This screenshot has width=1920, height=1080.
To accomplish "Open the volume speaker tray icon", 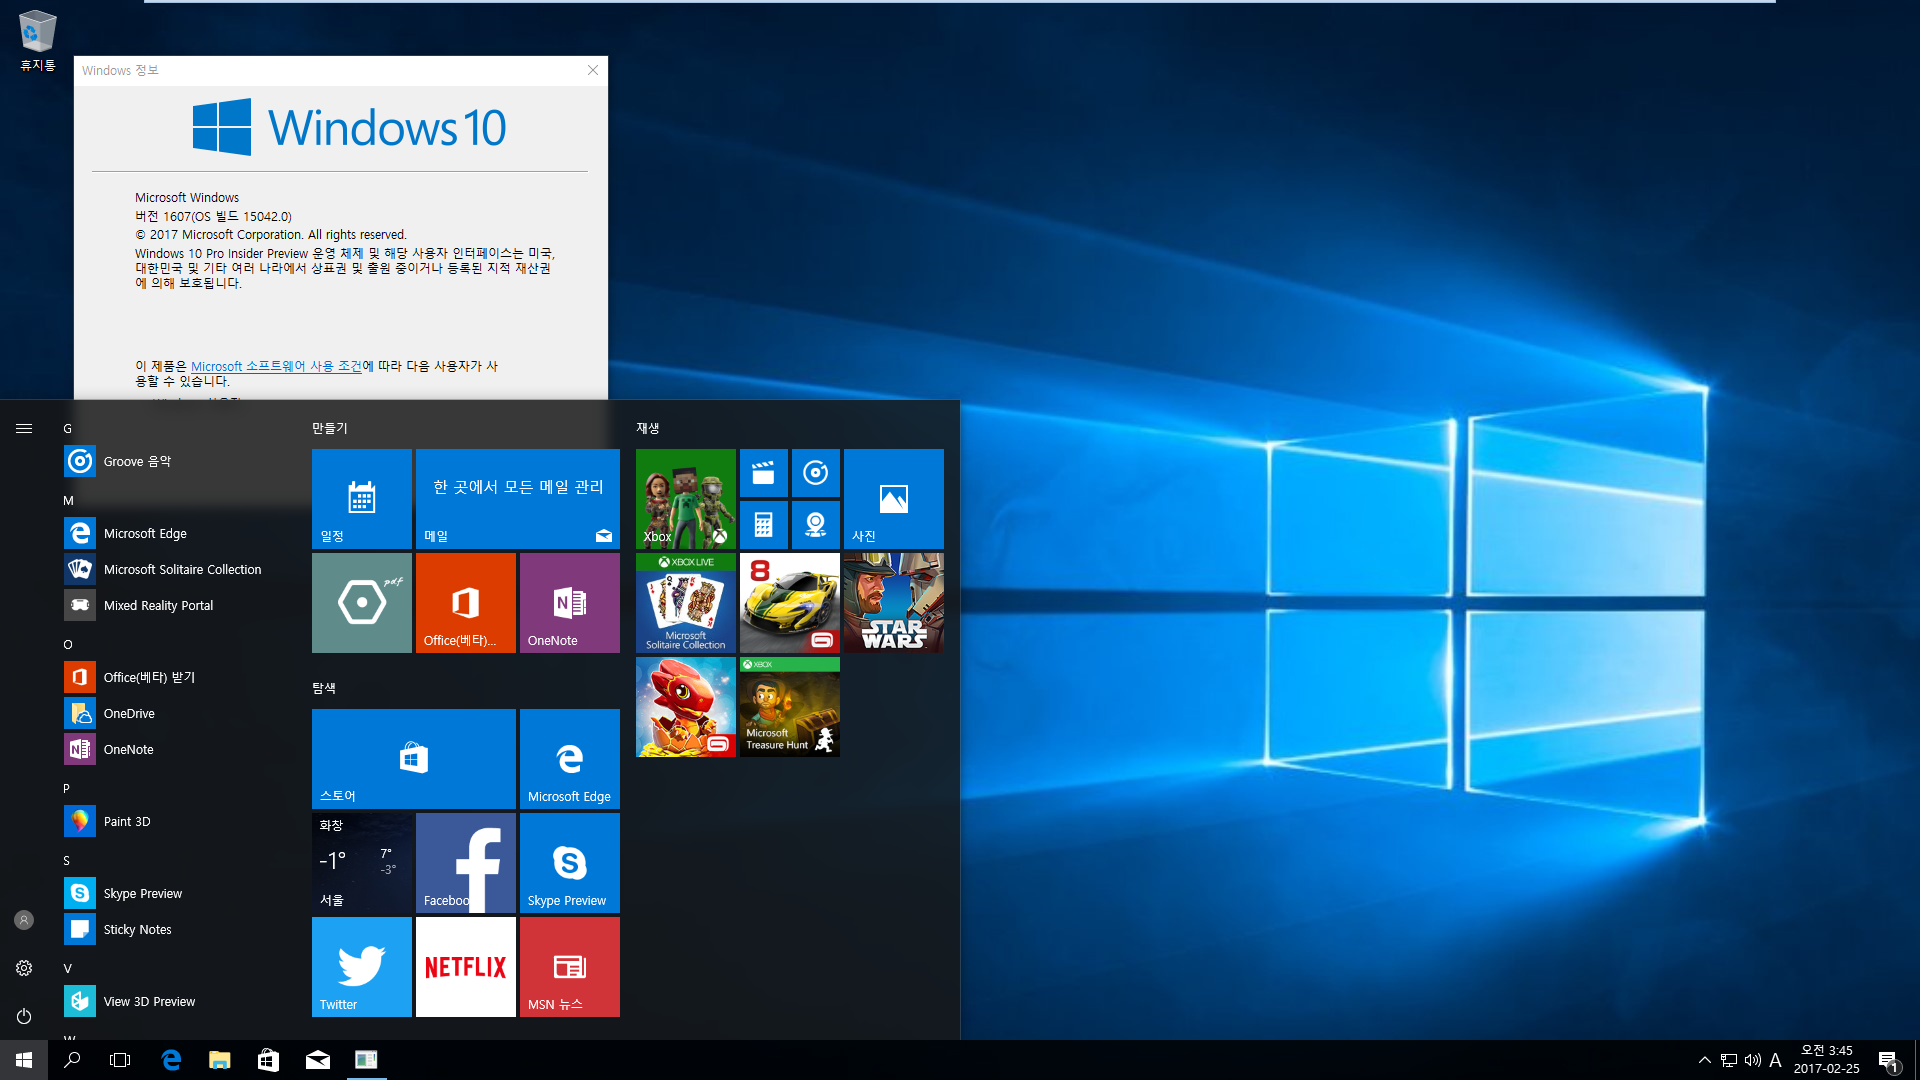I will [x=1752, y=1060].
